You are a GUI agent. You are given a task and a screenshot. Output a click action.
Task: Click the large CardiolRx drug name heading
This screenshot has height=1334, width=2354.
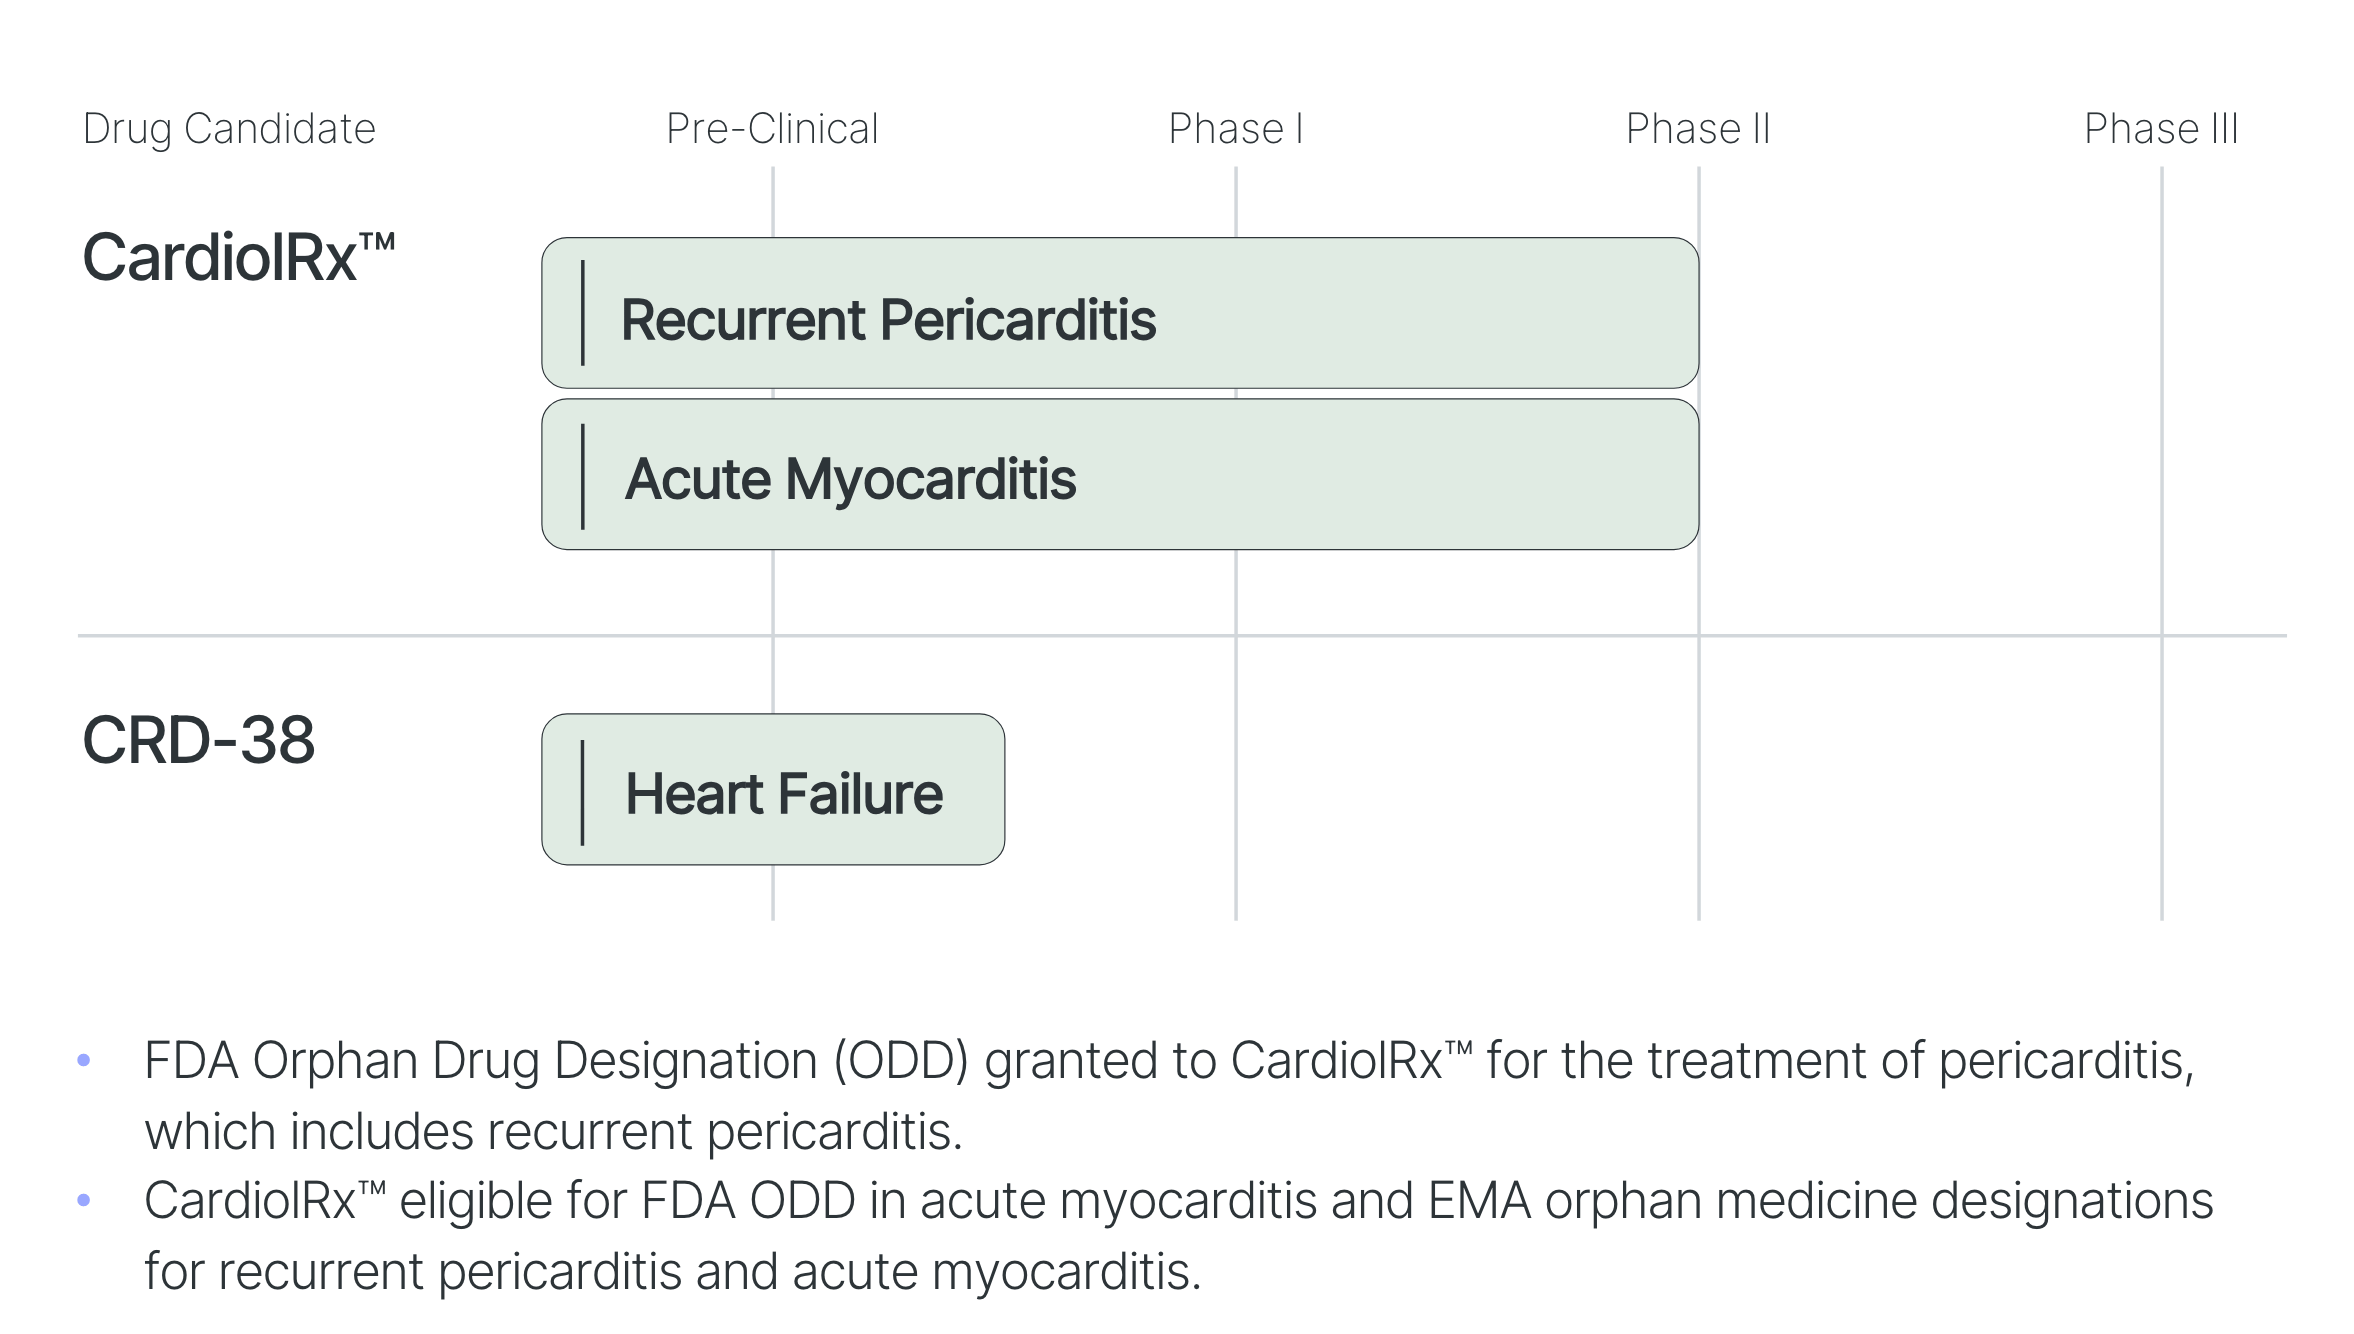pos(220,258)
